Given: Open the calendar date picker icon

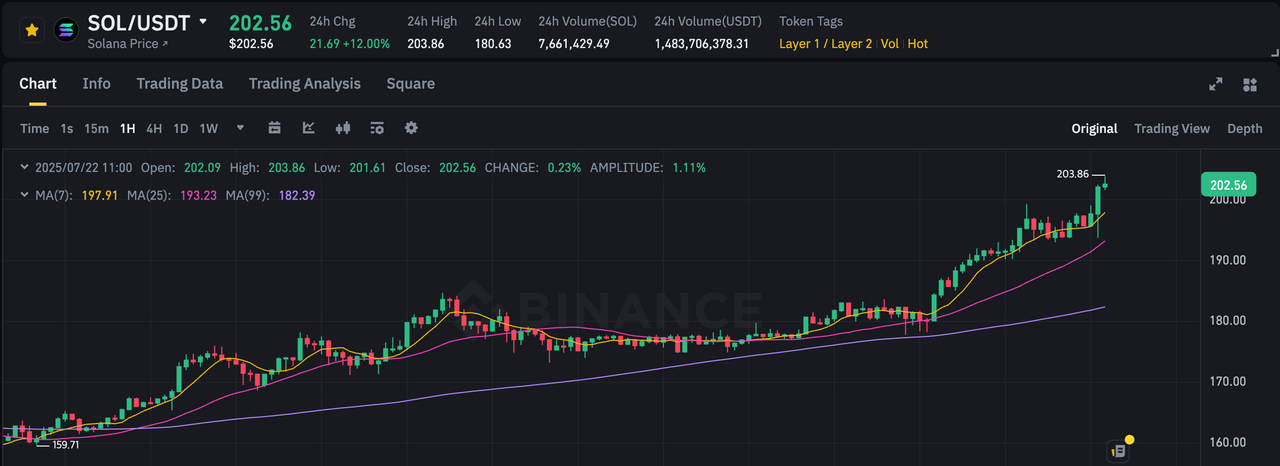Looking at the screenshot, I should tap(275, 128).
